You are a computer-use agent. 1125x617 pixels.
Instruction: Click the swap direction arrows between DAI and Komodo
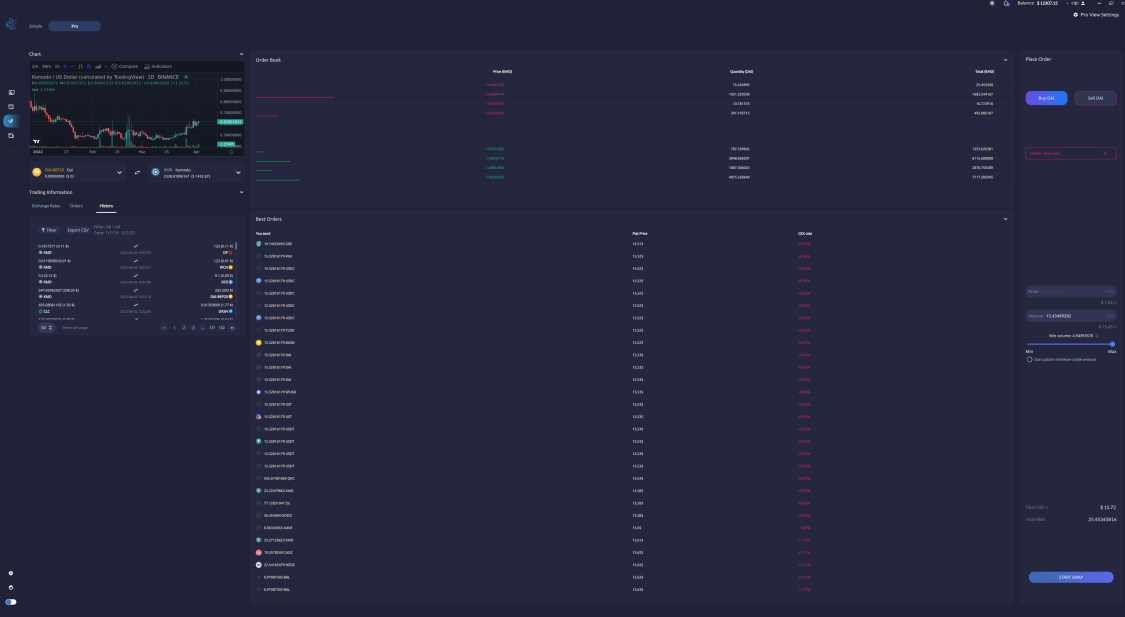138,172
